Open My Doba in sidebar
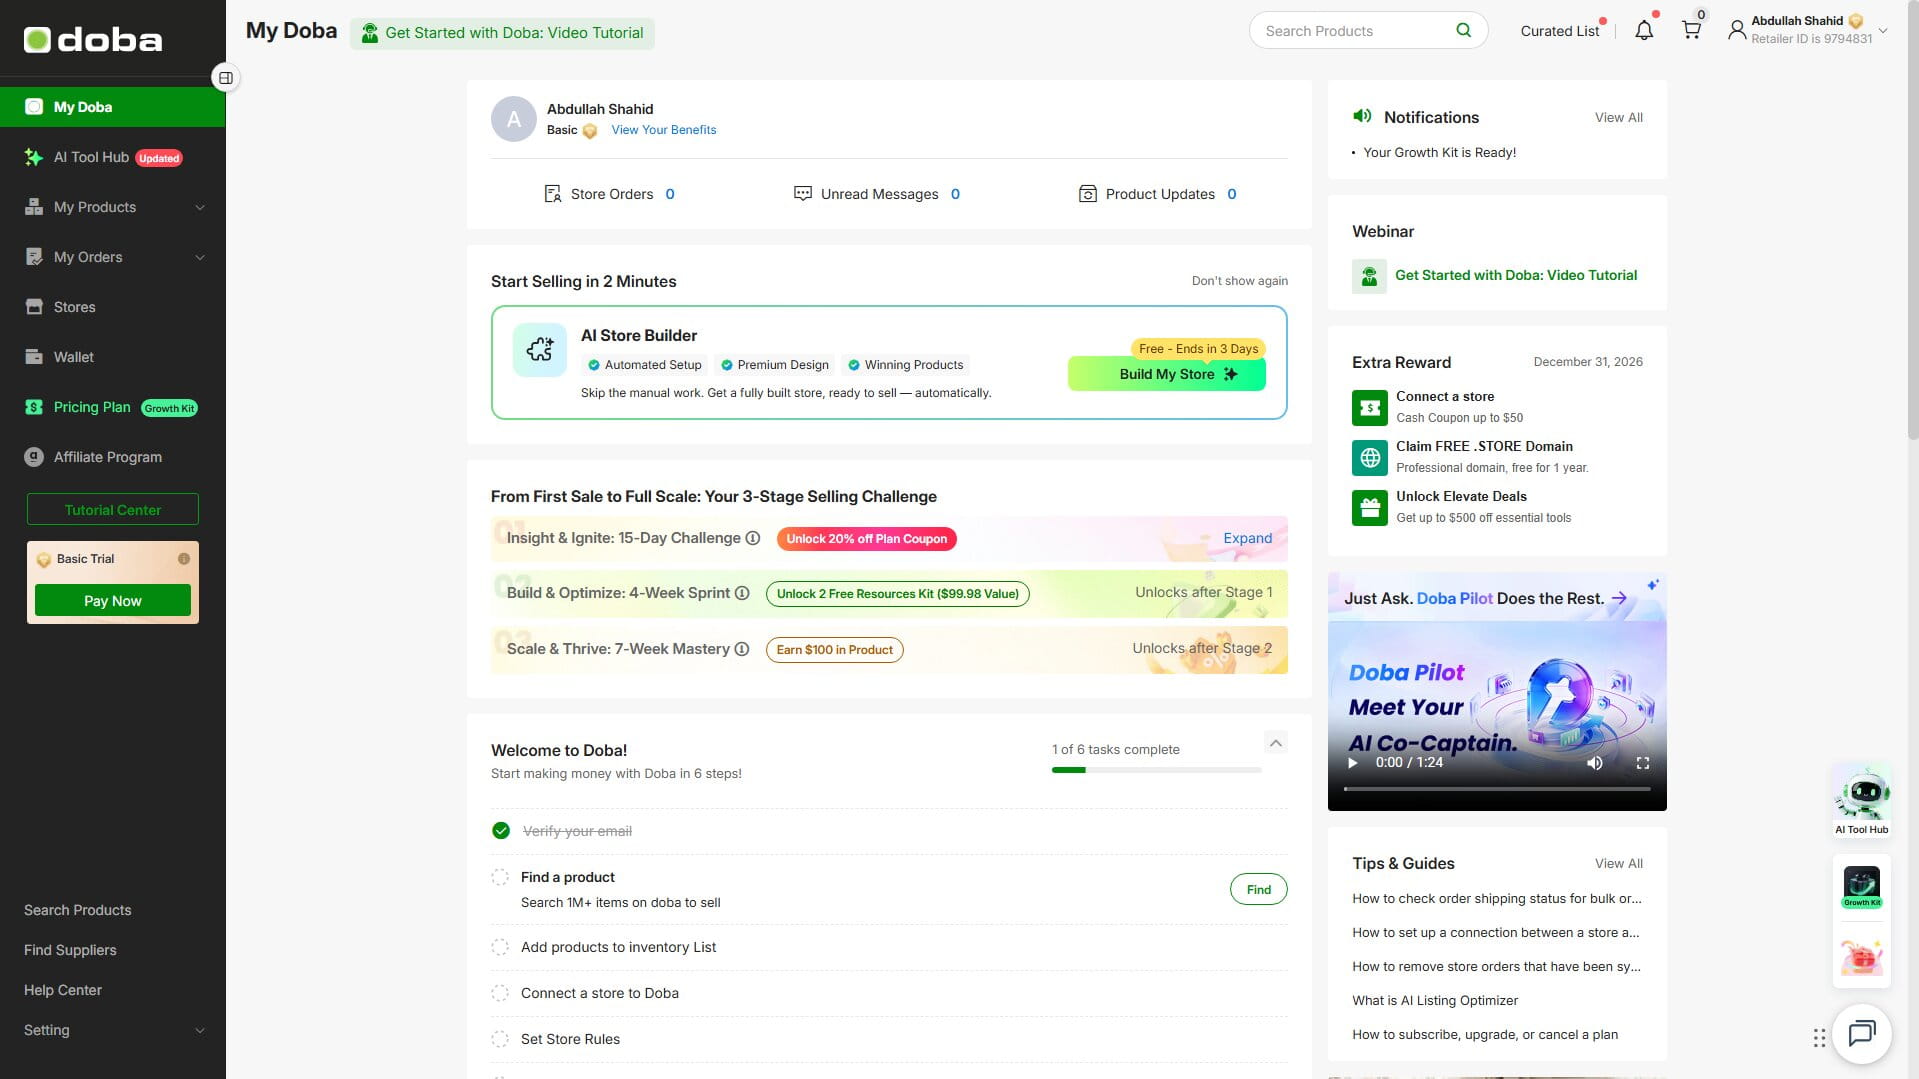 (x=112, y=107)
